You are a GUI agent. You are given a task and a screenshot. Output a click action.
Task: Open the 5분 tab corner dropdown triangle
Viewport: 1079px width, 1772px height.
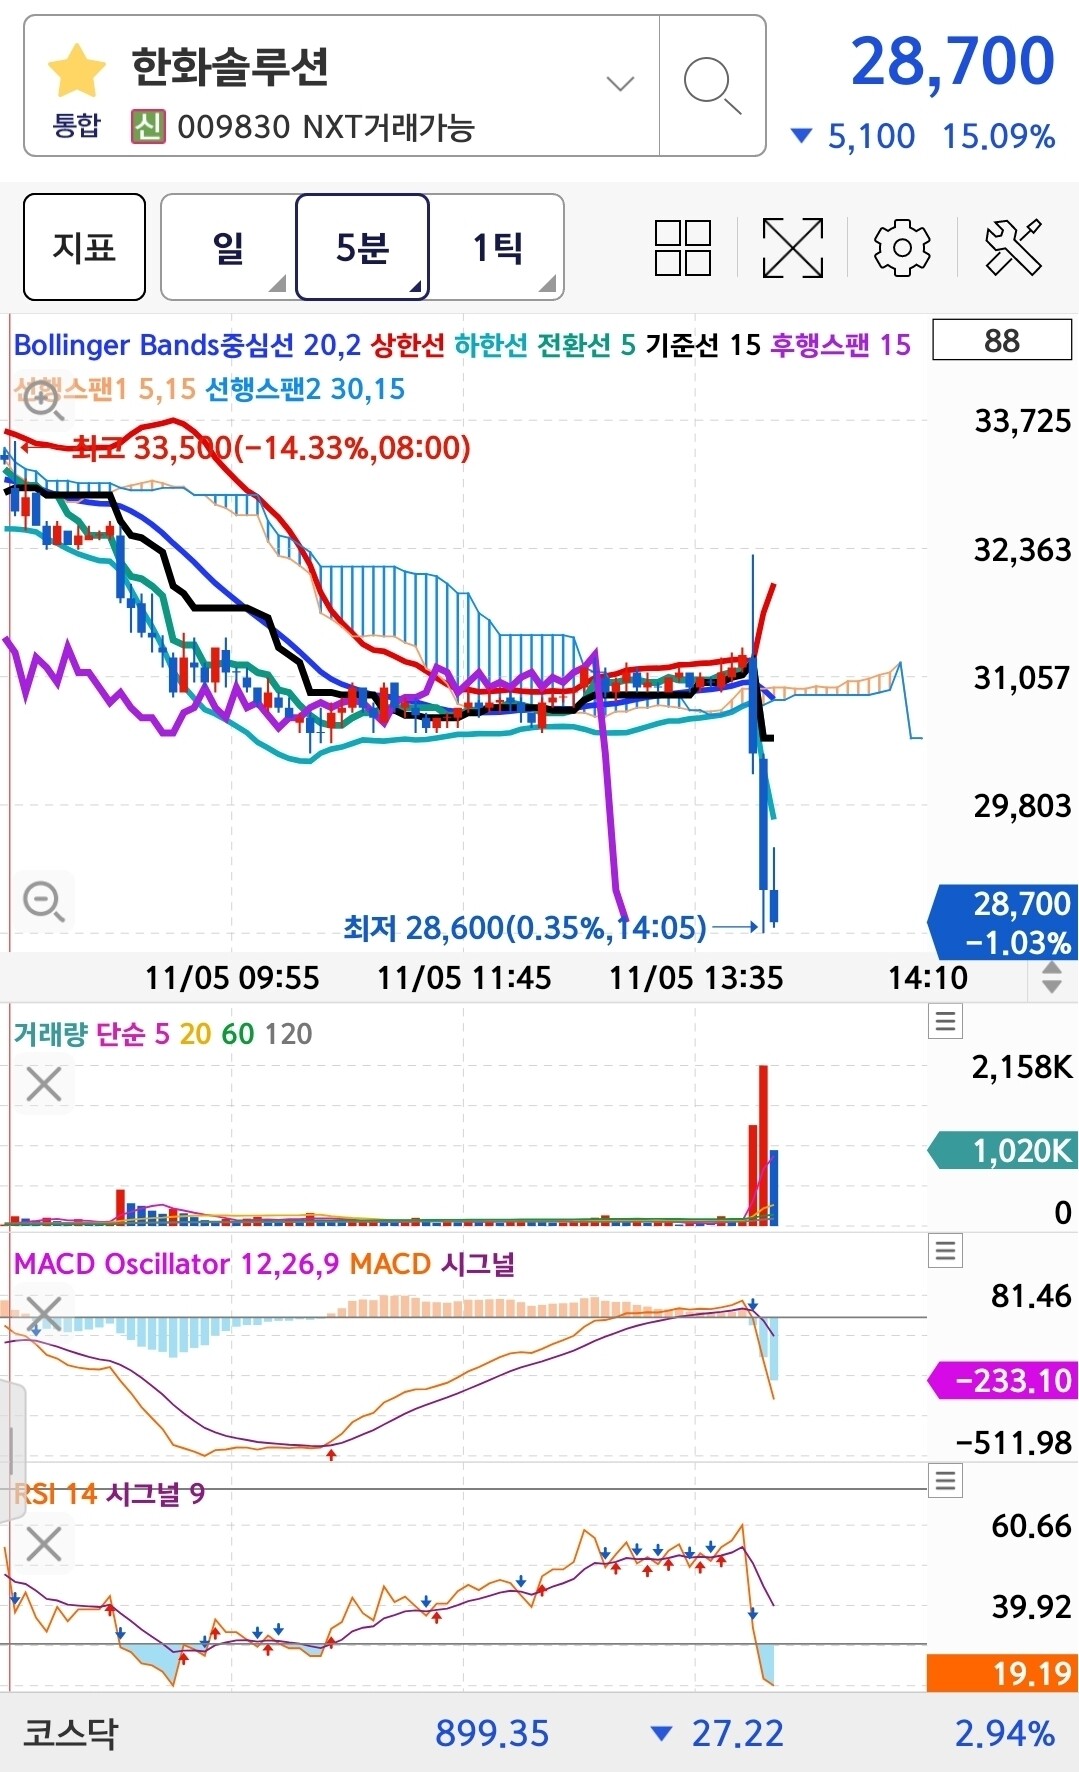pyautogui.click(x=414, y=287)
